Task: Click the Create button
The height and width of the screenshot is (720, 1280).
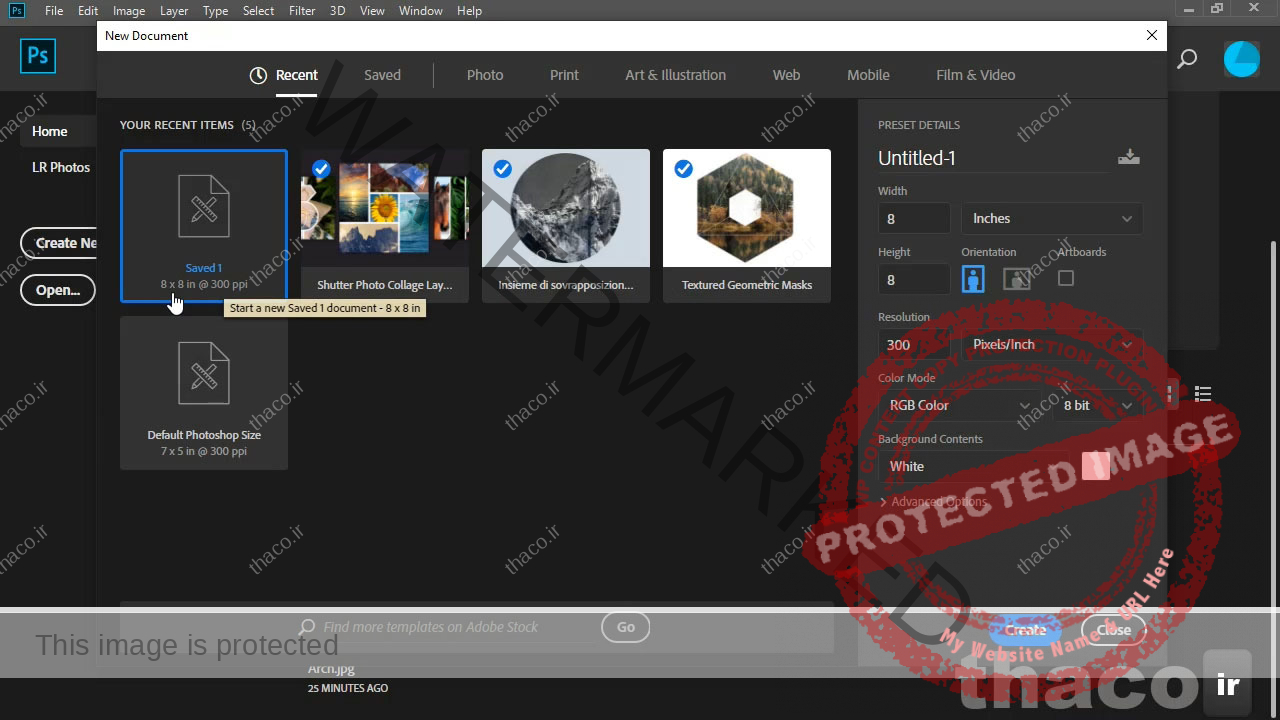Action: [1025, 630]
